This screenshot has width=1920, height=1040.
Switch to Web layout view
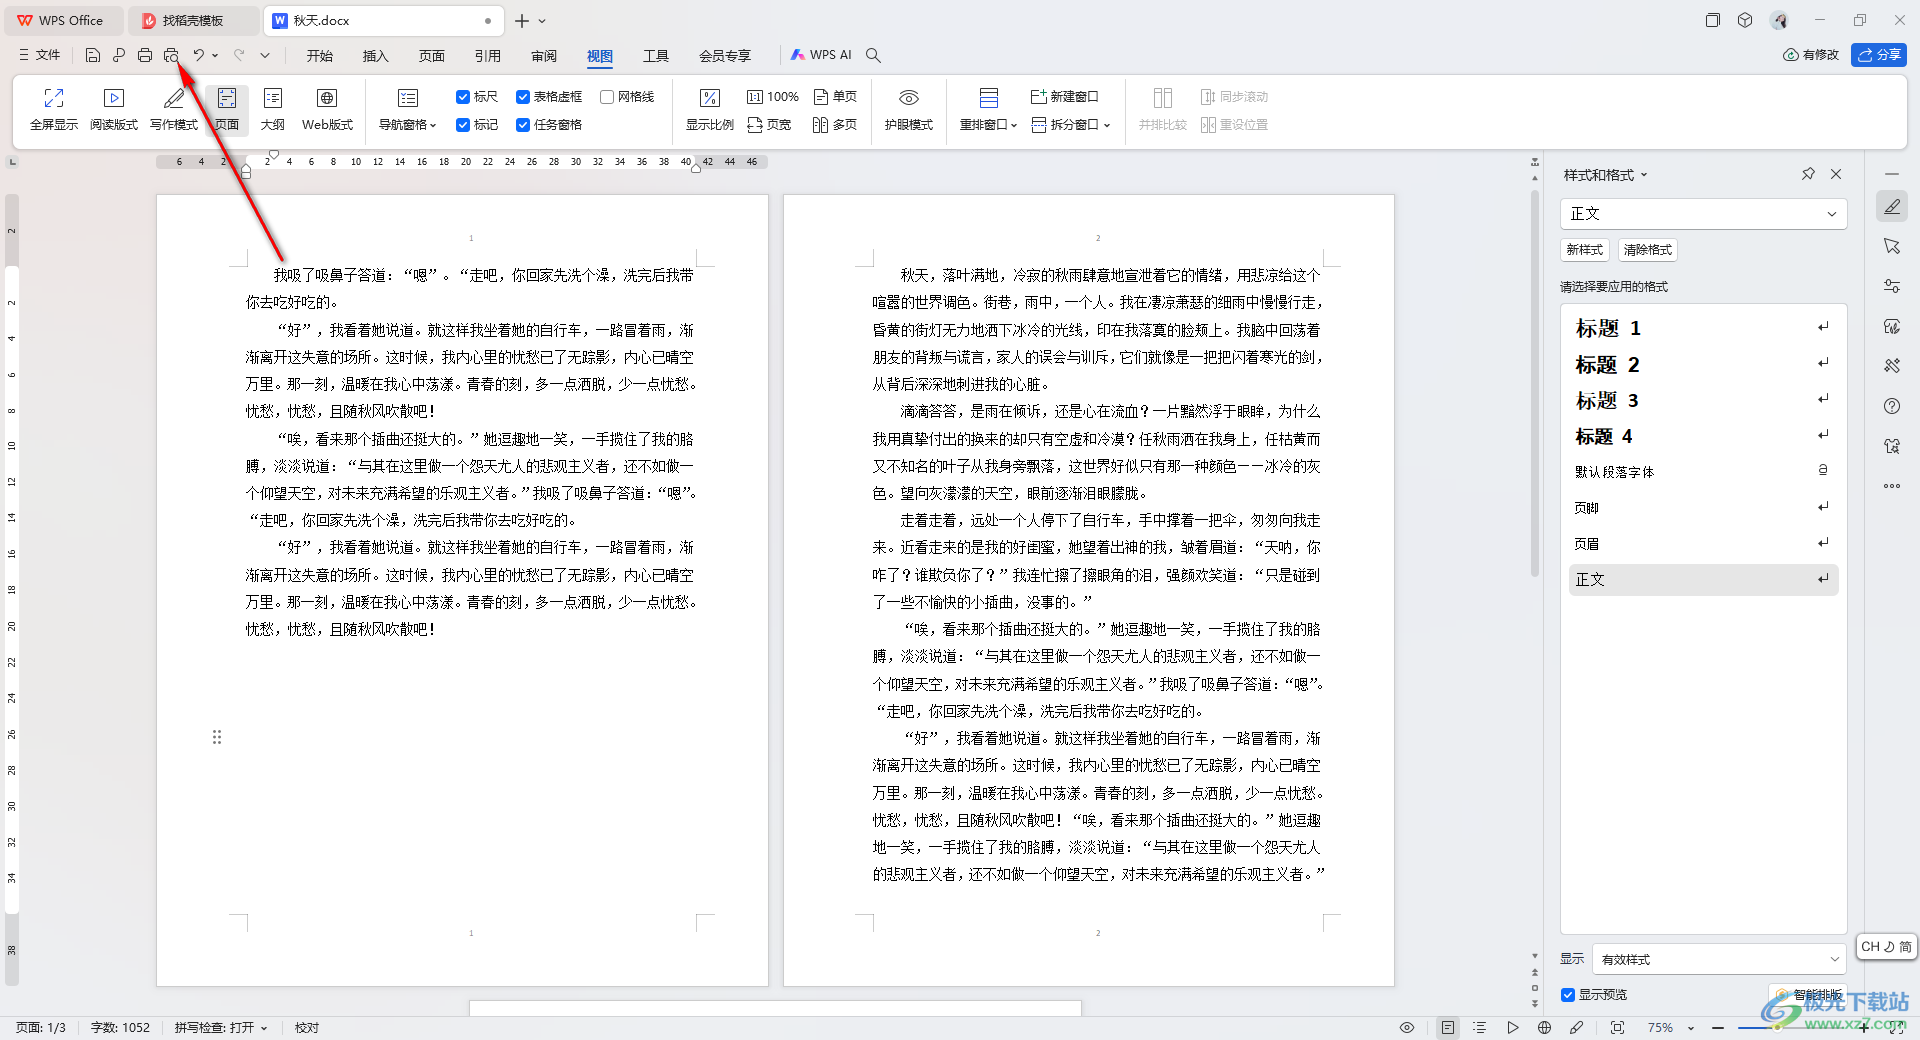pyautogui.click(x=327, y=109)
